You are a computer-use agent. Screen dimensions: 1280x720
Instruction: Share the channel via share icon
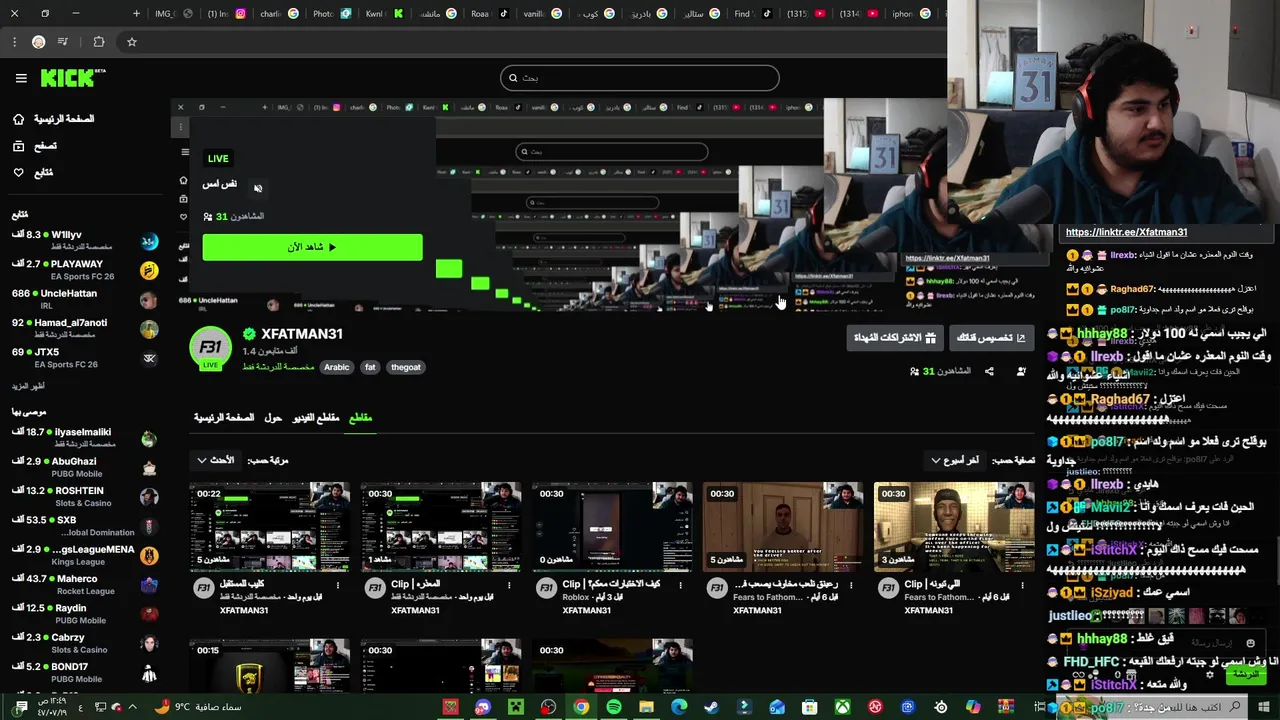click(x=989, y=372)
